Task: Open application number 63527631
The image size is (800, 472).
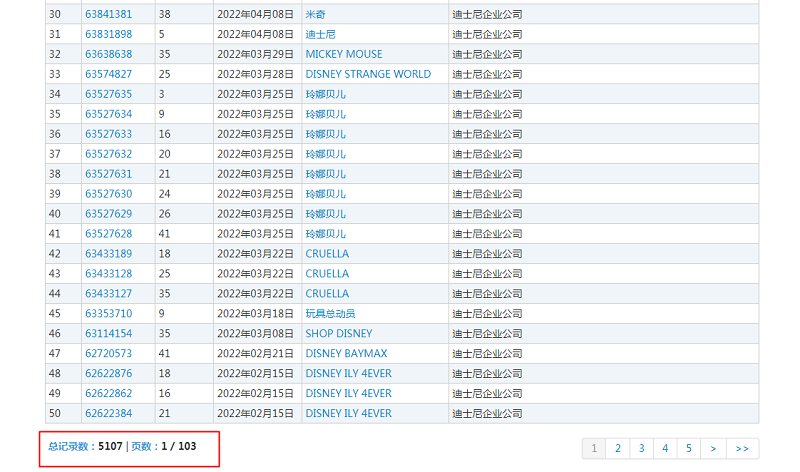Action: (x=108, y=173)
